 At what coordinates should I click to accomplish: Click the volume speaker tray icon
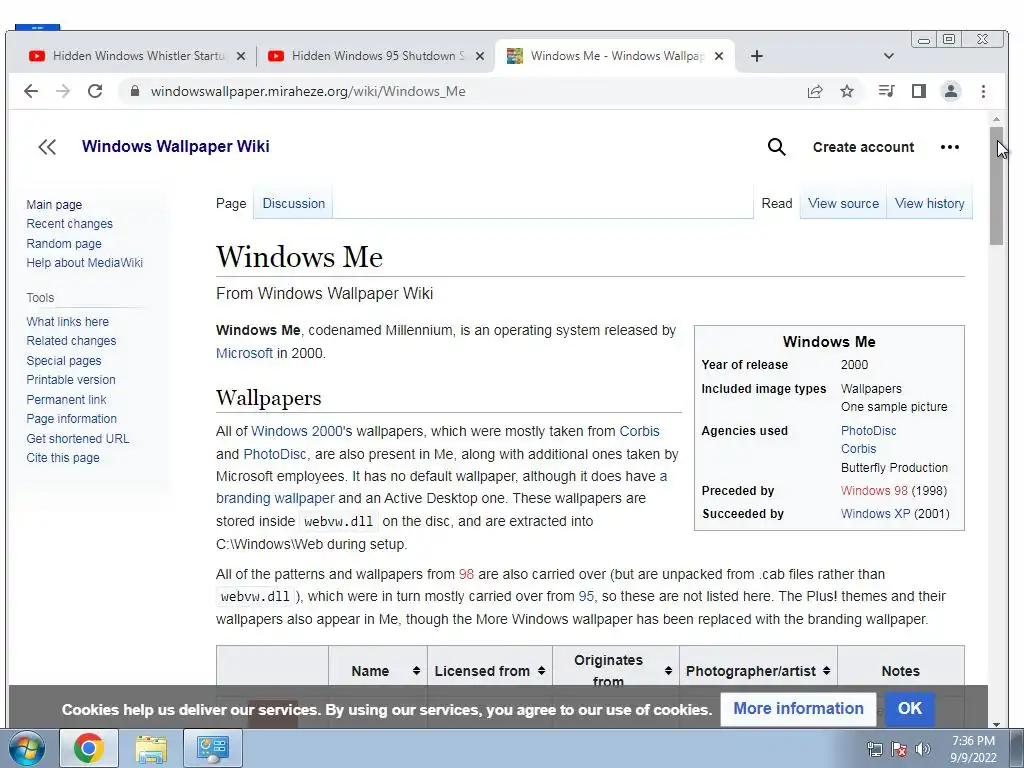[x=923, y=749]
